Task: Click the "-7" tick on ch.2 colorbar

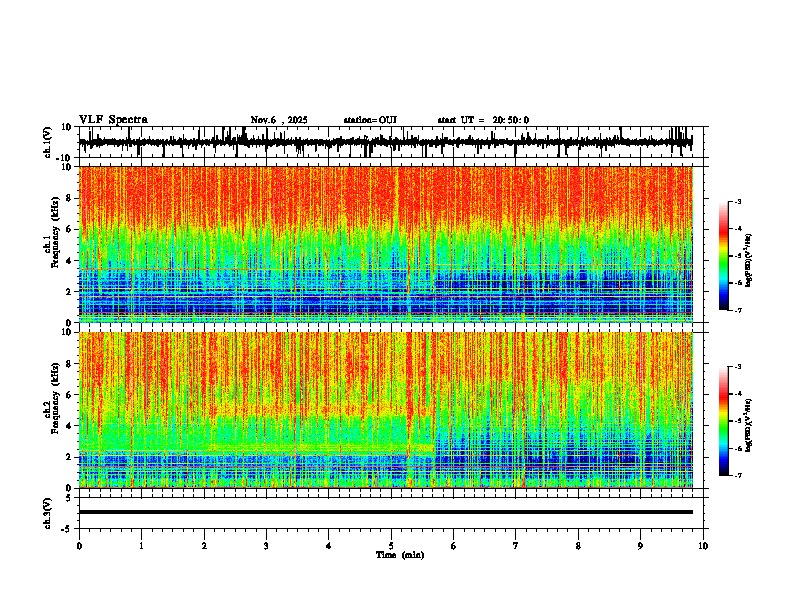Action: 737,475
